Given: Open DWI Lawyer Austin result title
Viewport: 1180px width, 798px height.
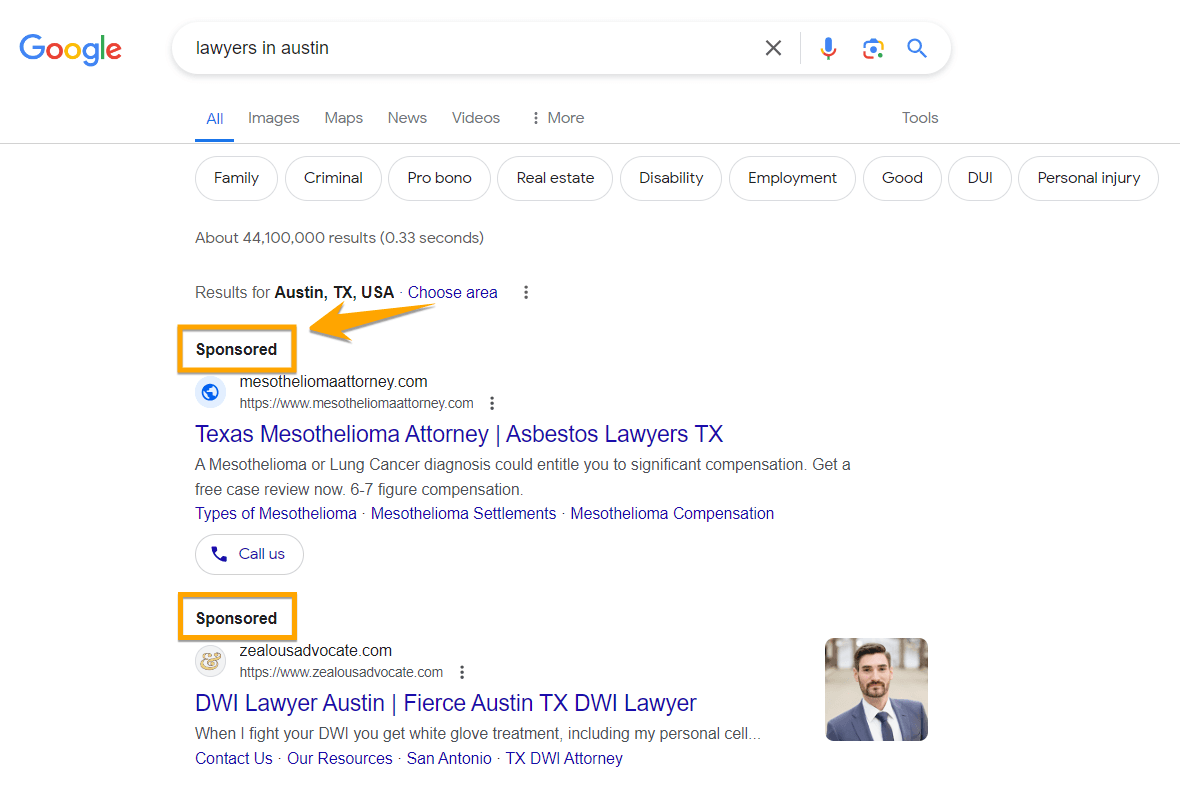Looking at the screenshot, I should (x=446, y=703).
